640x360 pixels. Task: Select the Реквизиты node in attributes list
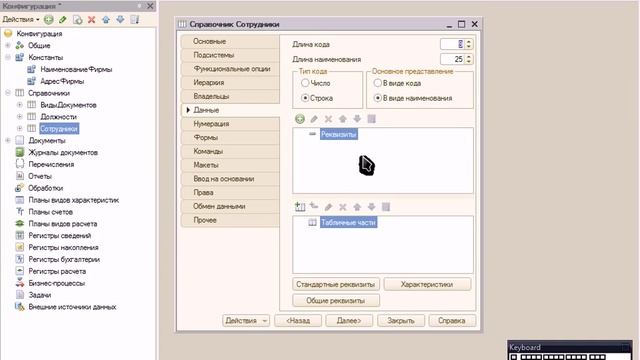tap(339, 134)
